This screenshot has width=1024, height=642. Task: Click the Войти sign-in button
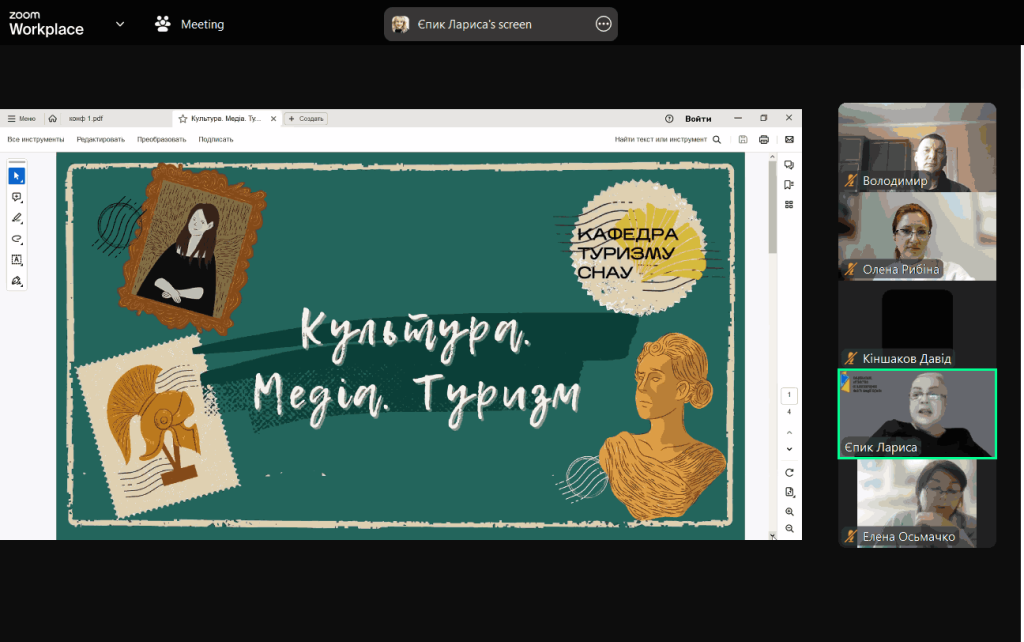click(699, 118)
